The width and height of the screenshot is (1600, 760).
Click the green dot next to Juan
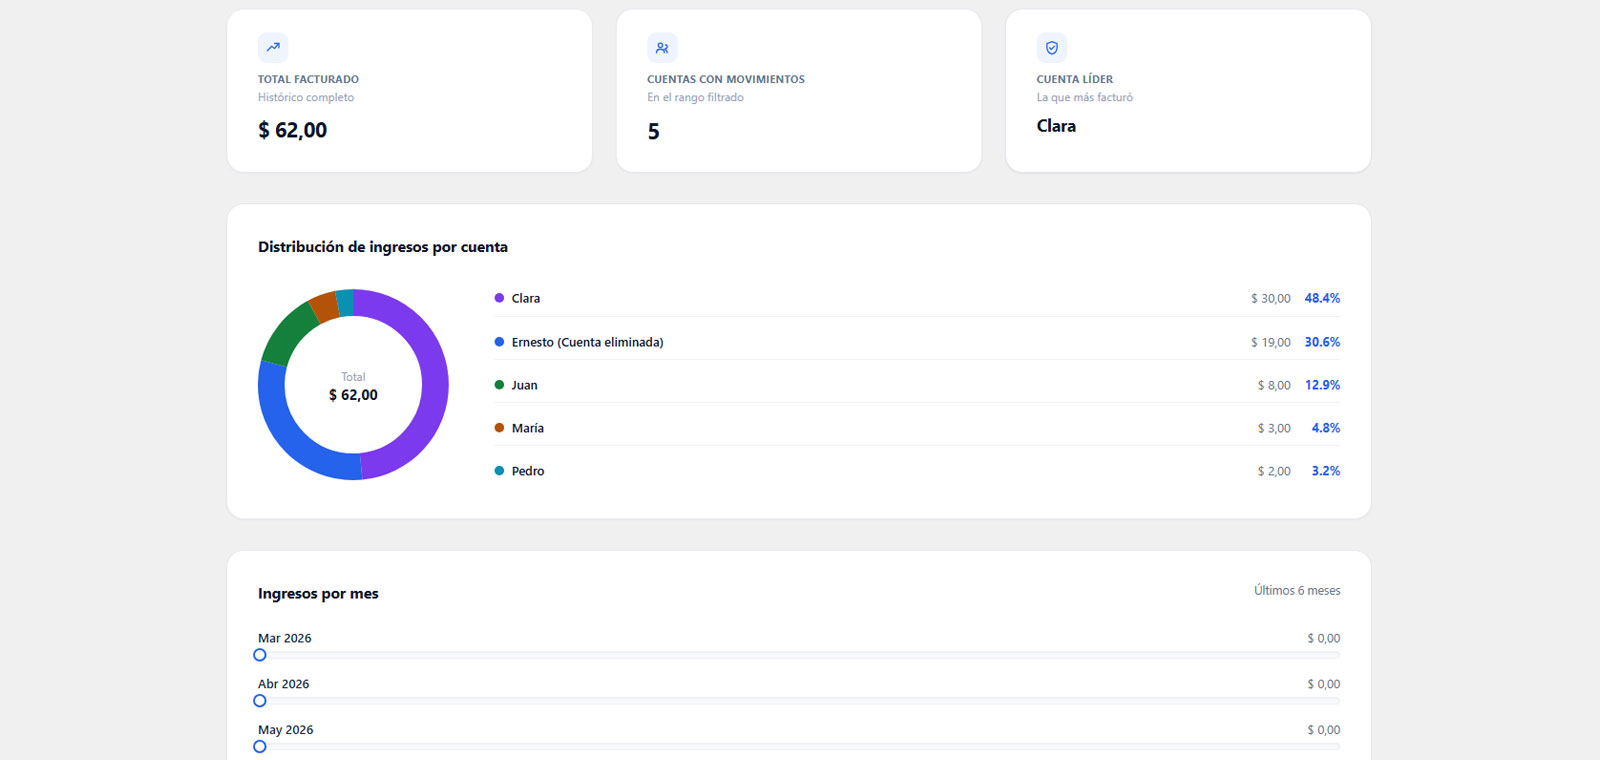499,385
